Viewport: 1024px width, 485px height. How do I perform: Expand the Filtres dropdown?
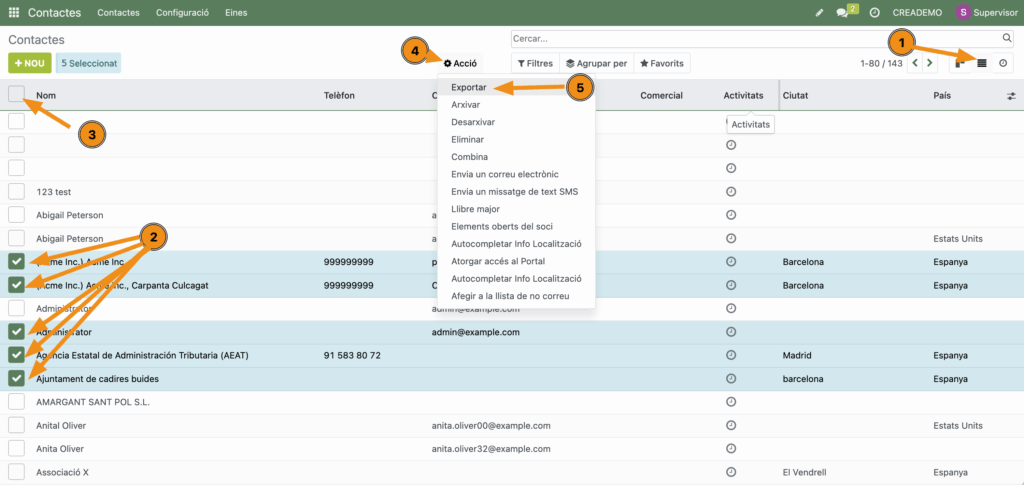pyautogui.click(x=535, y=63)
